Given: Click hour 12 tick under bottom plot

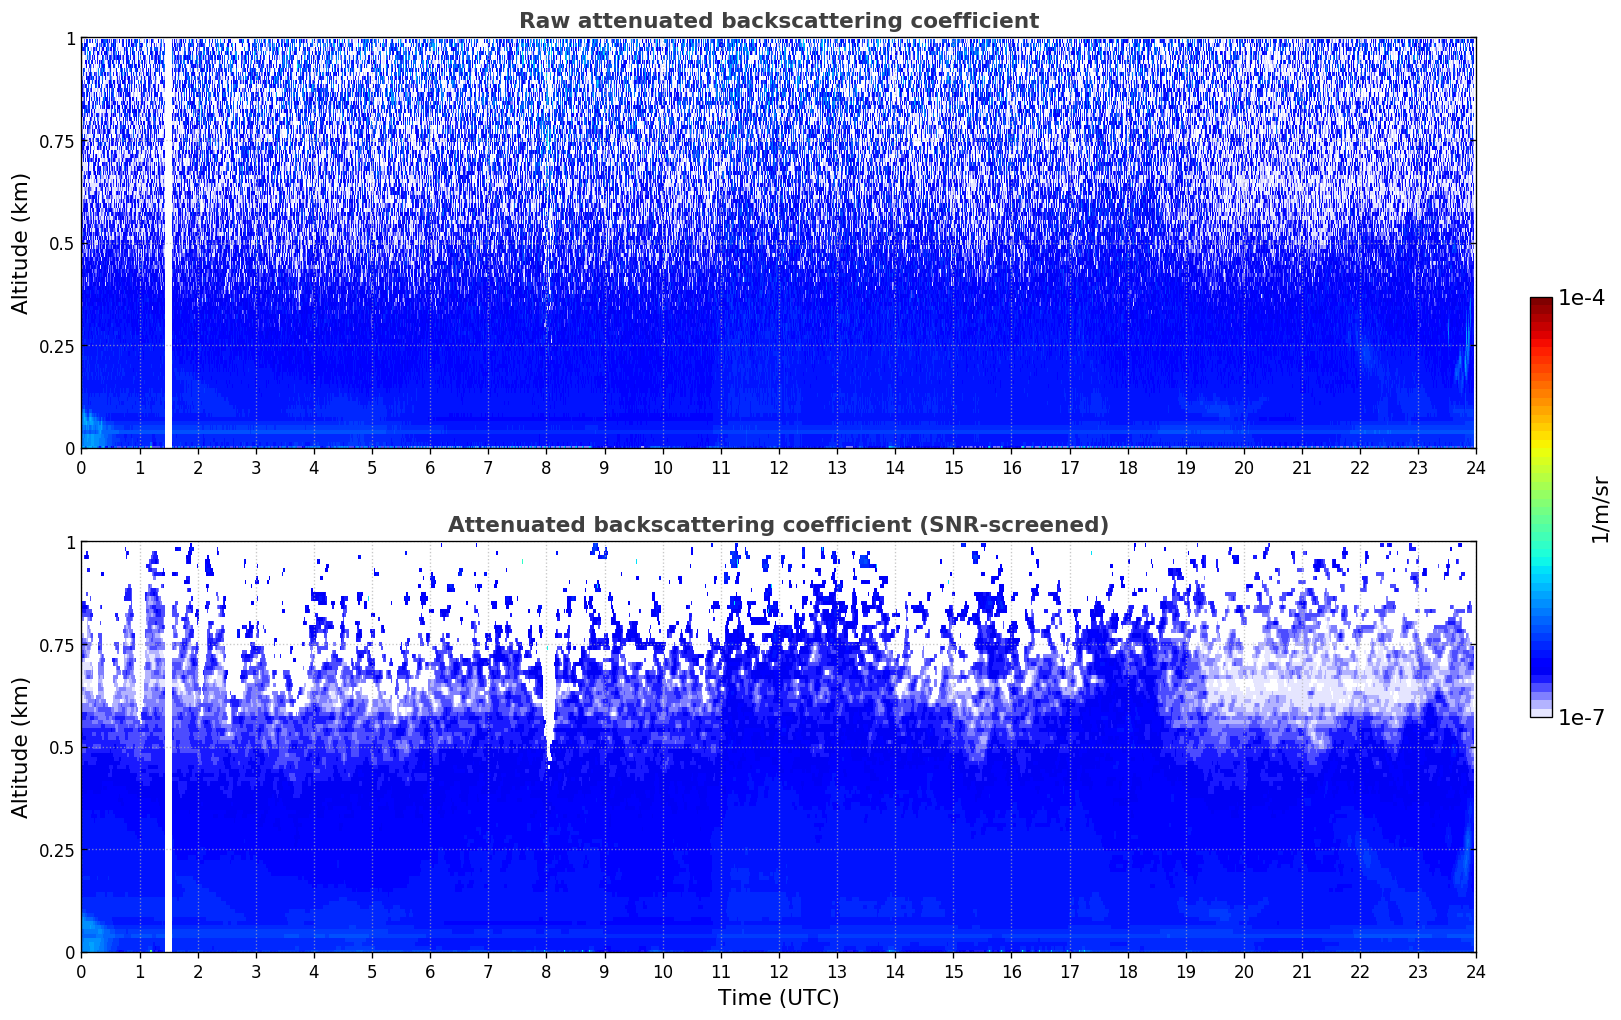Looking at the screenshot, I should tap(778, 971).
